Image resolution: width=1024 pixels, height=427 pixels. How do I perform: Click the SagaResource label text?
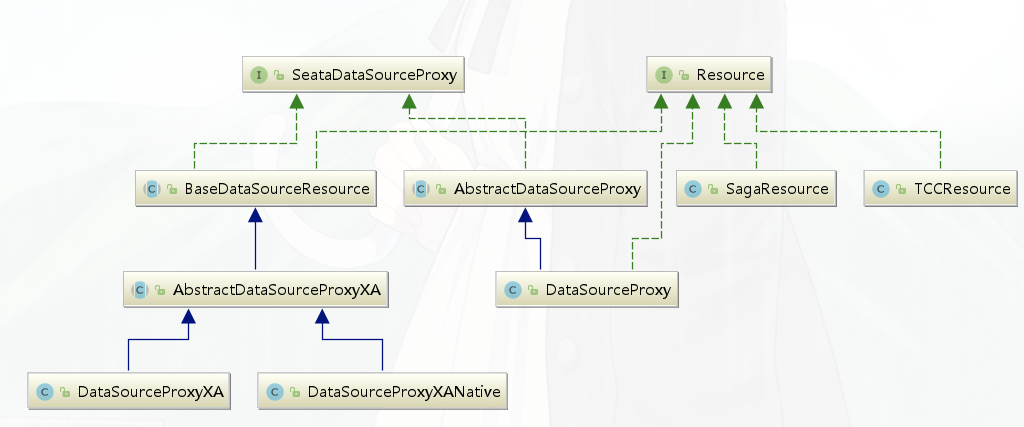(x=777, y=189)
